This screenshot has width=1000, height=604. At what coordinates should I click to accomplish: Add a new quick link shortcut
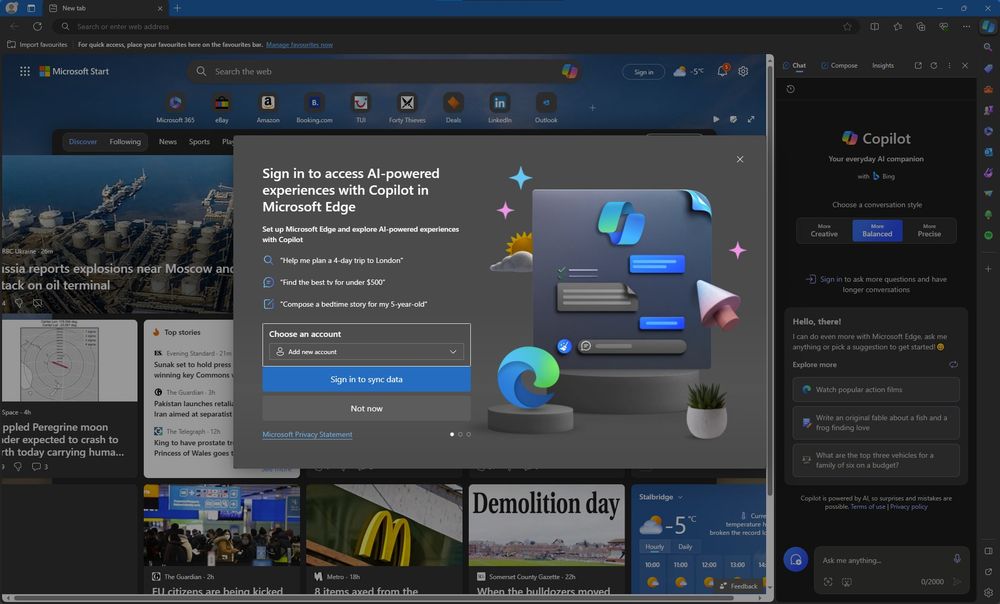[x=592, y=108]
